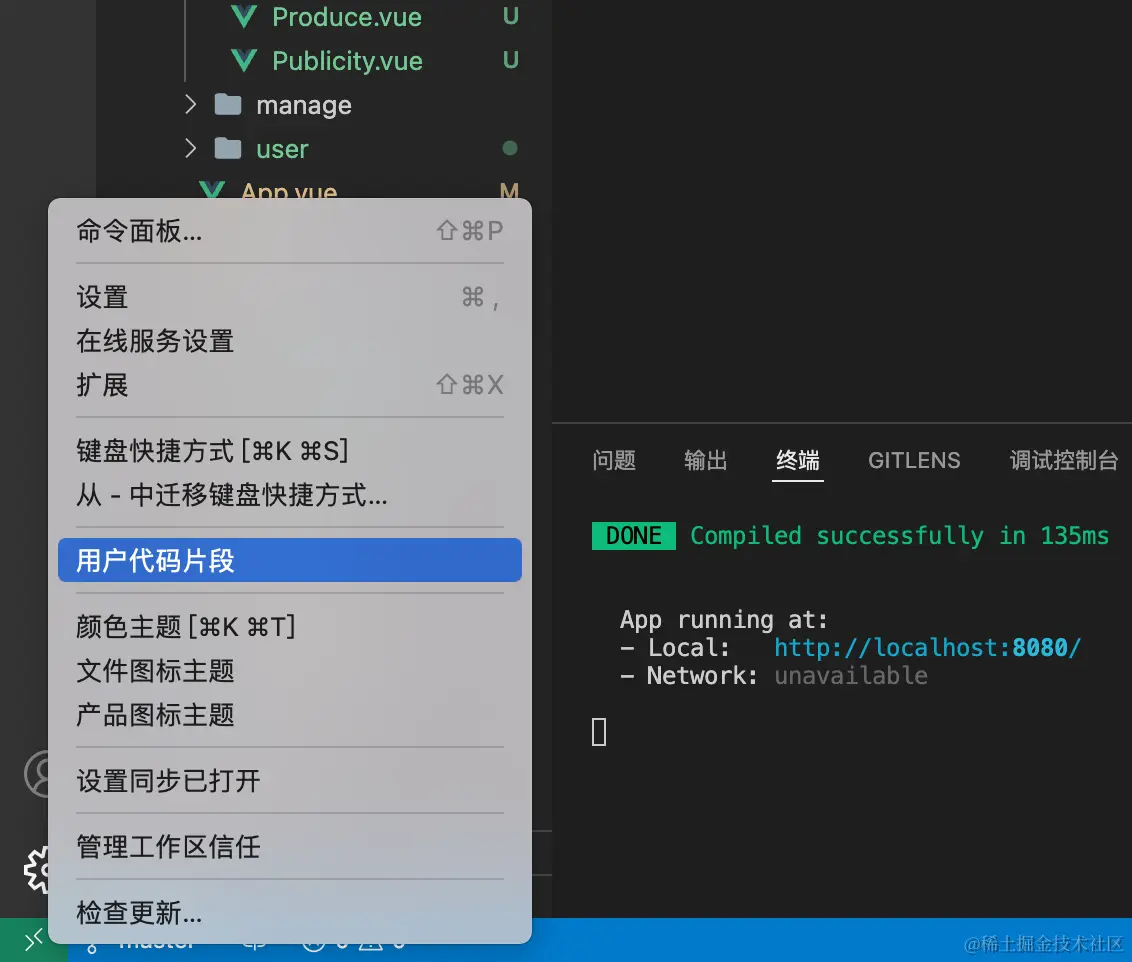
Task: Click inside the terminal input area
Action: [700, 731]
